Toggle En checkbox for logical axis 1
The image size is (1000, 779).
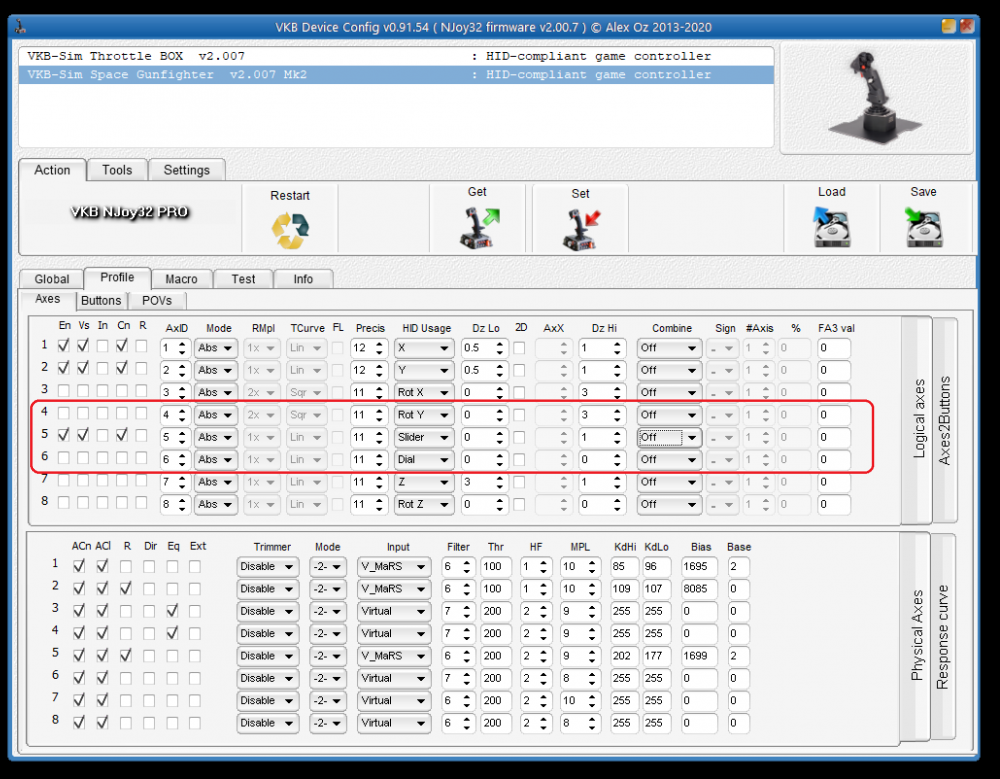(x=63, y=346)
